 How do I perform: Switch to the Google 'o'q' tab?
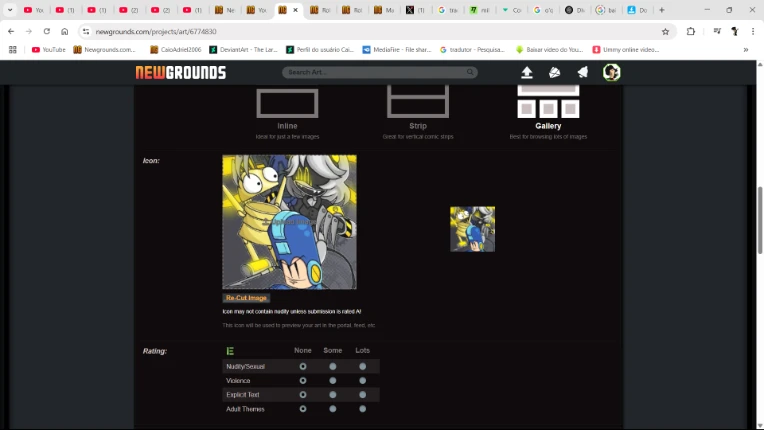pyautogui.click(x=543, y=10)
